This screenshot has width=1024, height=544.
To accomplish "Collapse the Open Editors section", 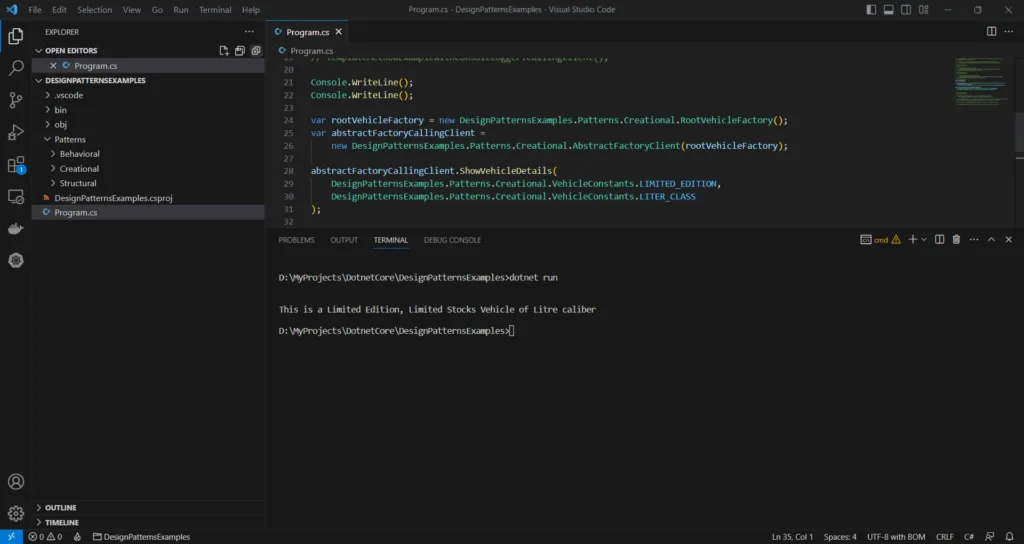I will (x=39, y=50).
